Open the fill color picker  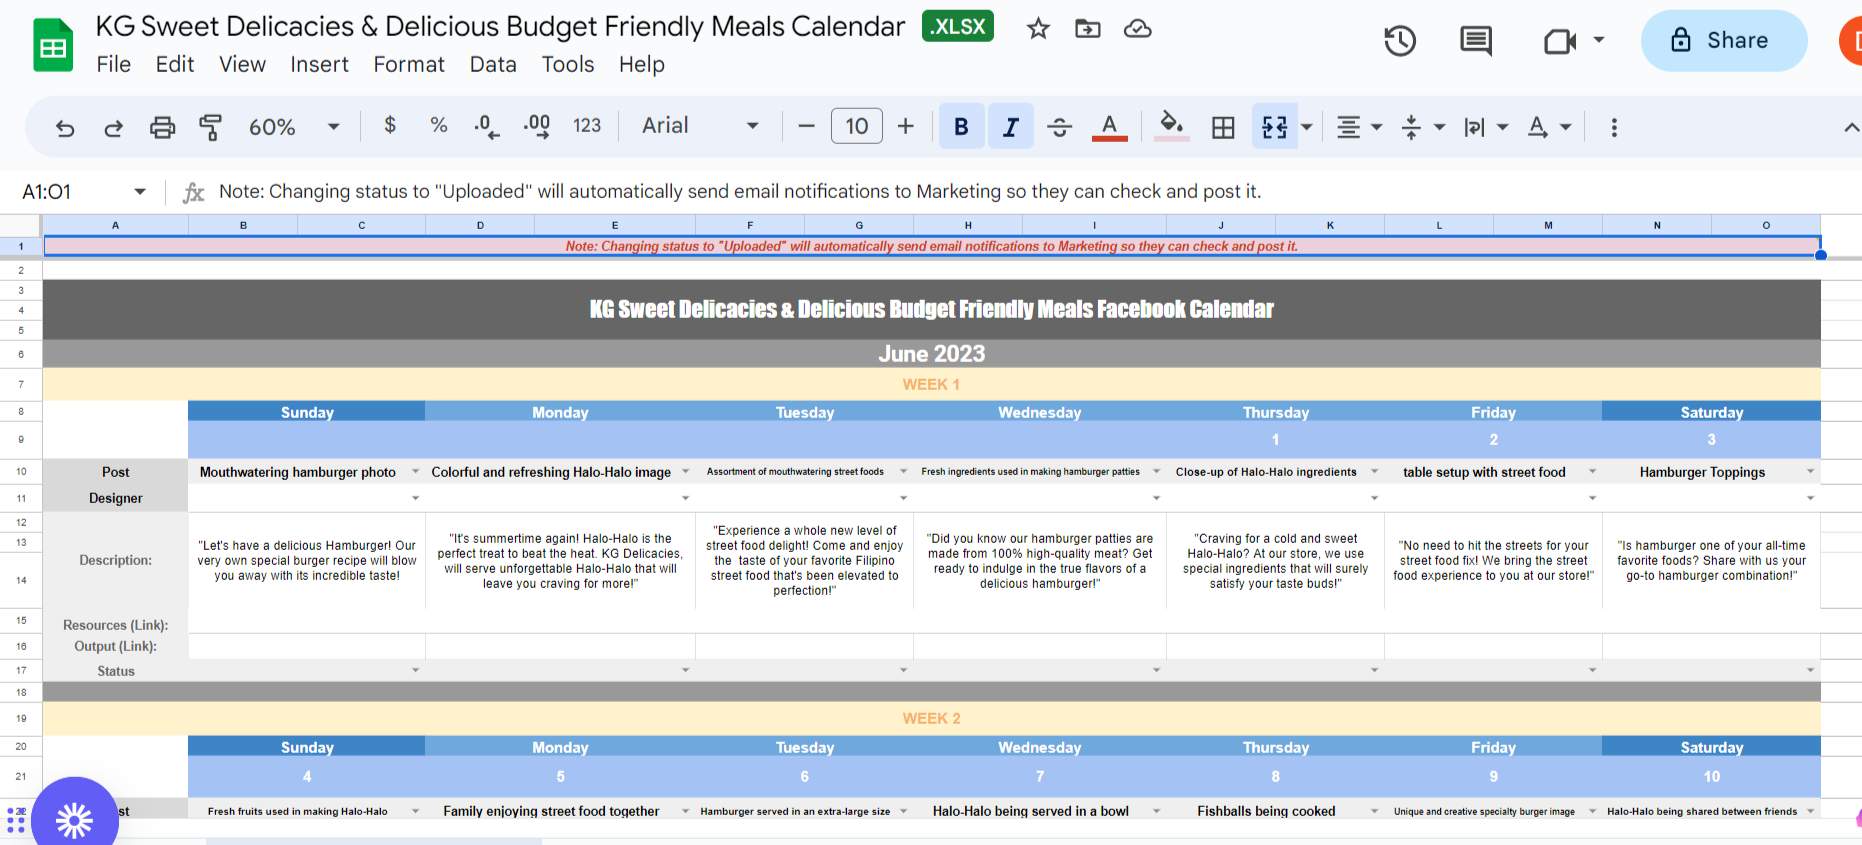pyautogui.click(x=1172, y=126)
